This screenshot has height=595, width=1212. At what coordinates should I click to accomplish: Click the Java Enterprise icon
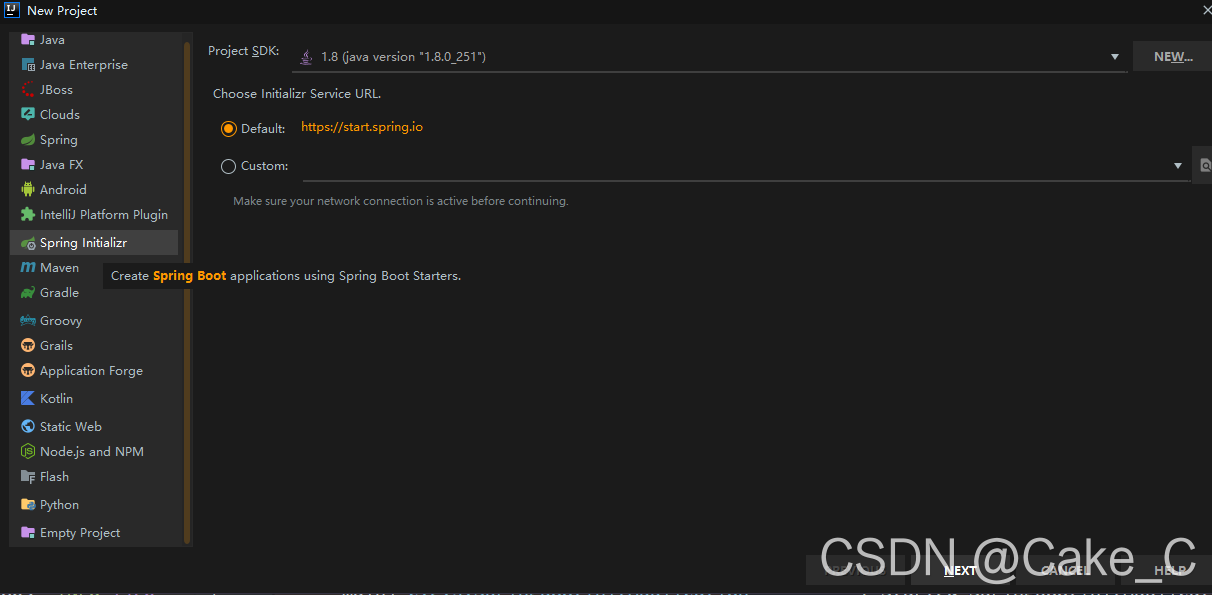pyautogui.click(x=28, y=64)
